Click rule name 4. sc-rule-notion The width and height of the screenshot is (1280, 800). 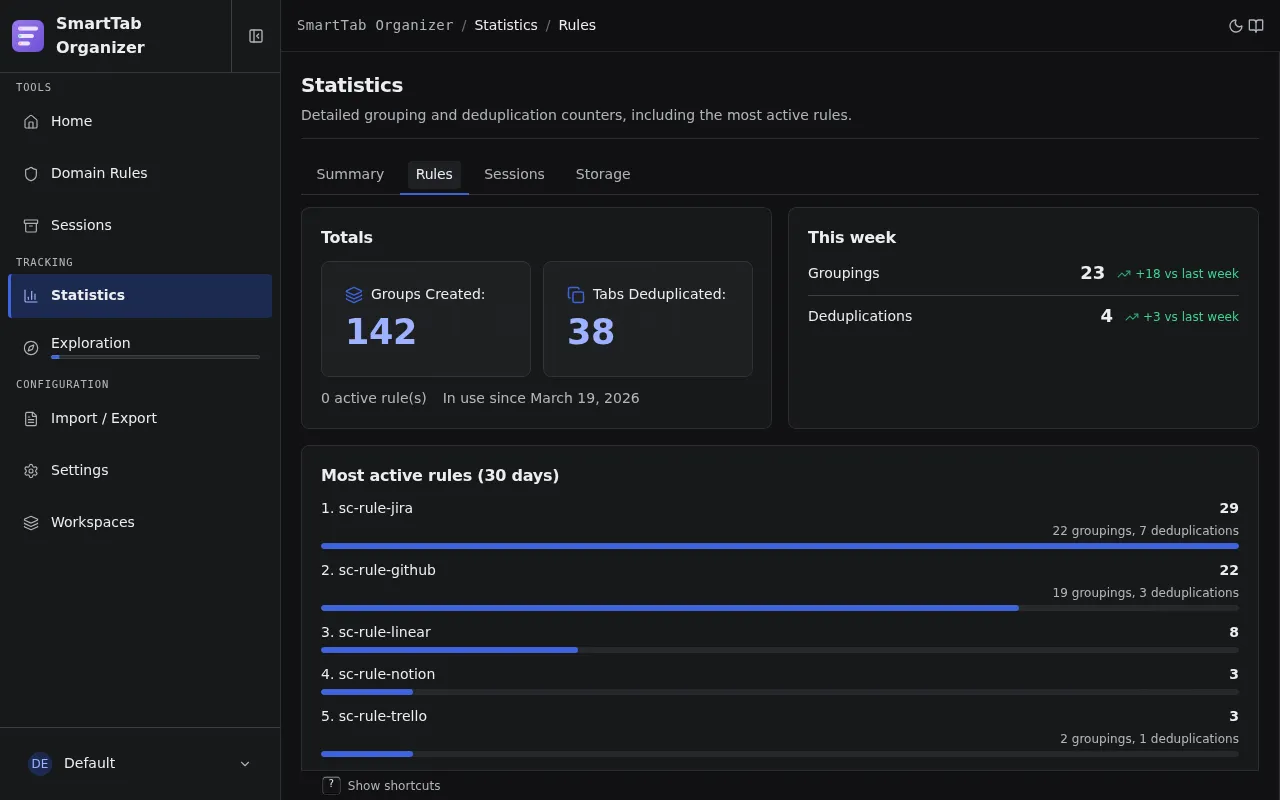pos(378,674)
